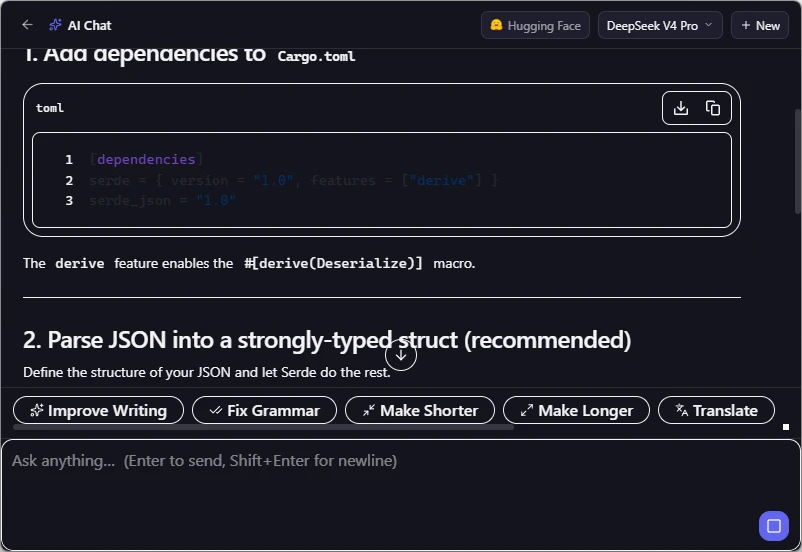Apply the Fix Grammar quick action
The image size is (802, 552).
click(264, 410)
